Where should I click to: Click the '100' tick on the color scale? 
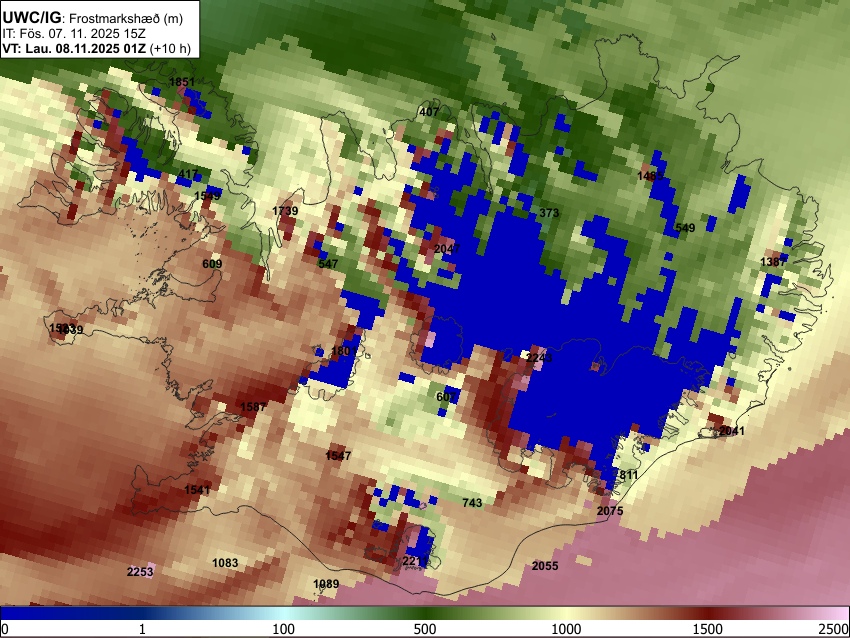(x=284, y=629)
